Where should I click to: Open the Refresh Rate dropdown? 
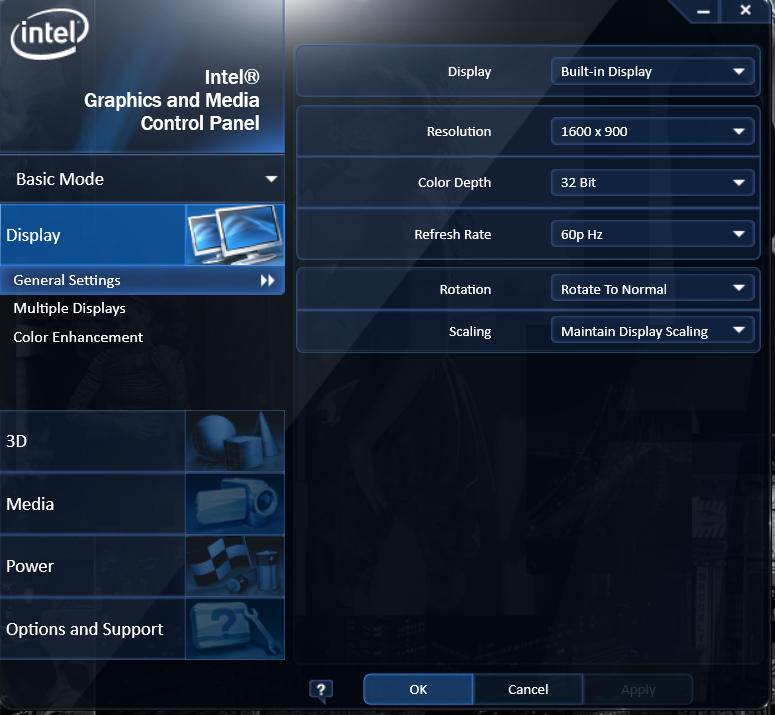point(652,235)
